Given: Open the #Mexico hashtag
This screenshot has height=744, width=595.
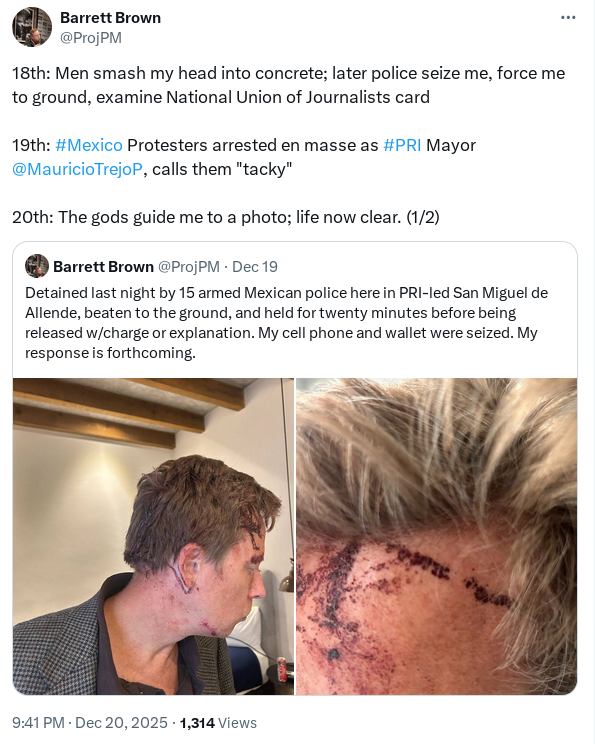Looking at the screenshot, I should [89, 145].
